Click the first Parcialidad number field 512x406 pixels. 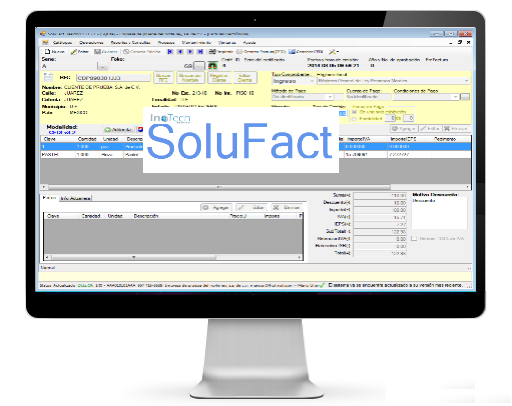click(390, 118)
